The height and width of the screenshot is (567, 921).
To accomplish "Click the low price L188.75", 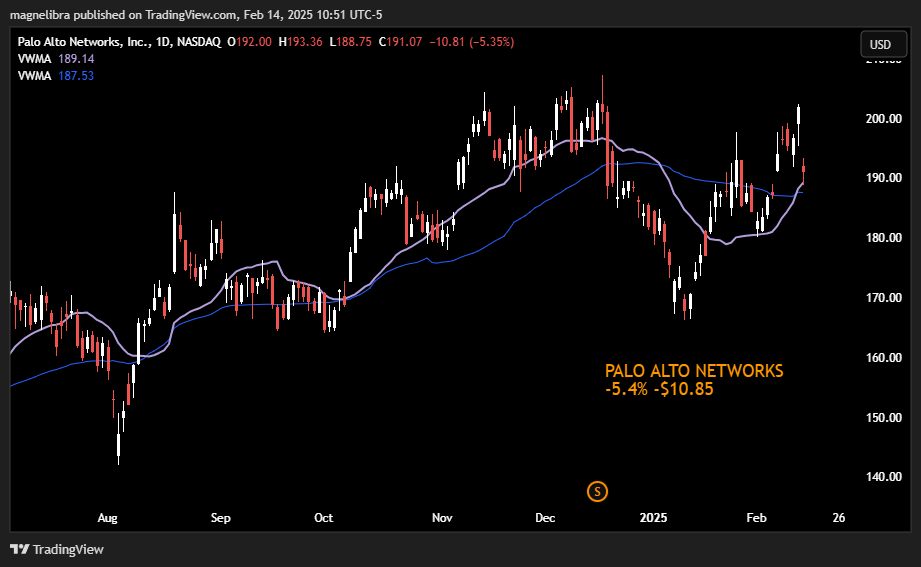I will click(350, 42).
